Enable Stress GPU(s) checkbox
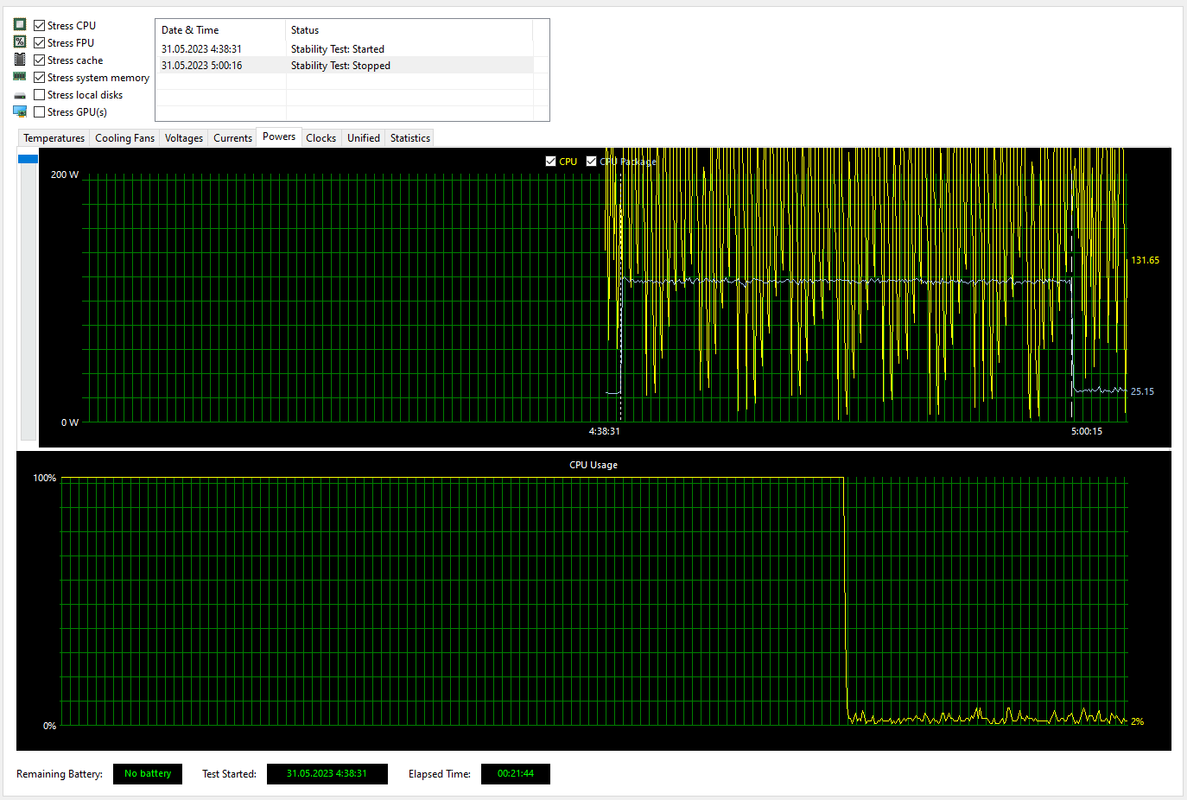1187x800 pixels. tap(39, 112)
